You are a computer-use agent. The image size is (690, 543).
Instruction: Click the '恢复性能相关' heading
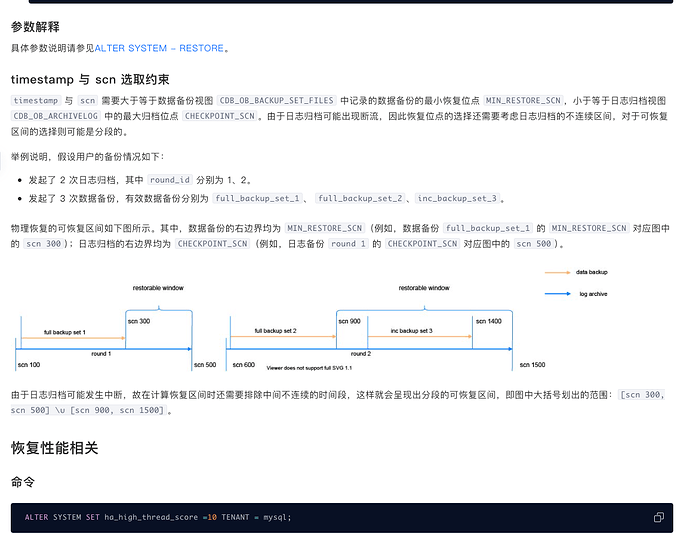tap(55, 448)
